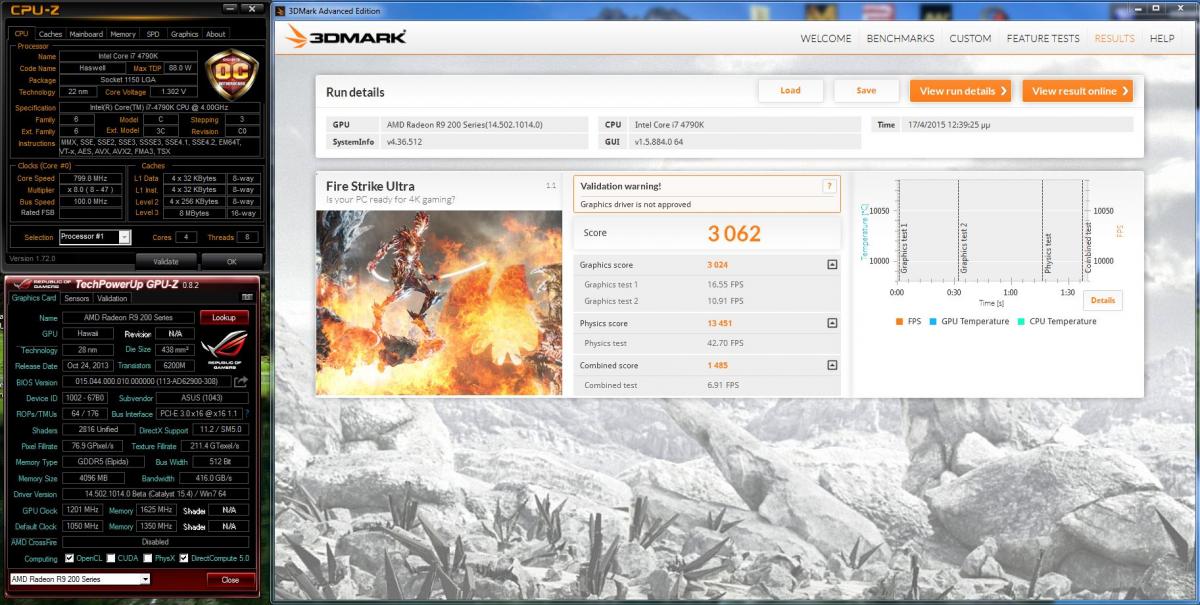The width and height of the screenshot is (1200, 605).
Task: Toggle CUDA checkbox in GPU-Z
Action: [x=109, y=558]
